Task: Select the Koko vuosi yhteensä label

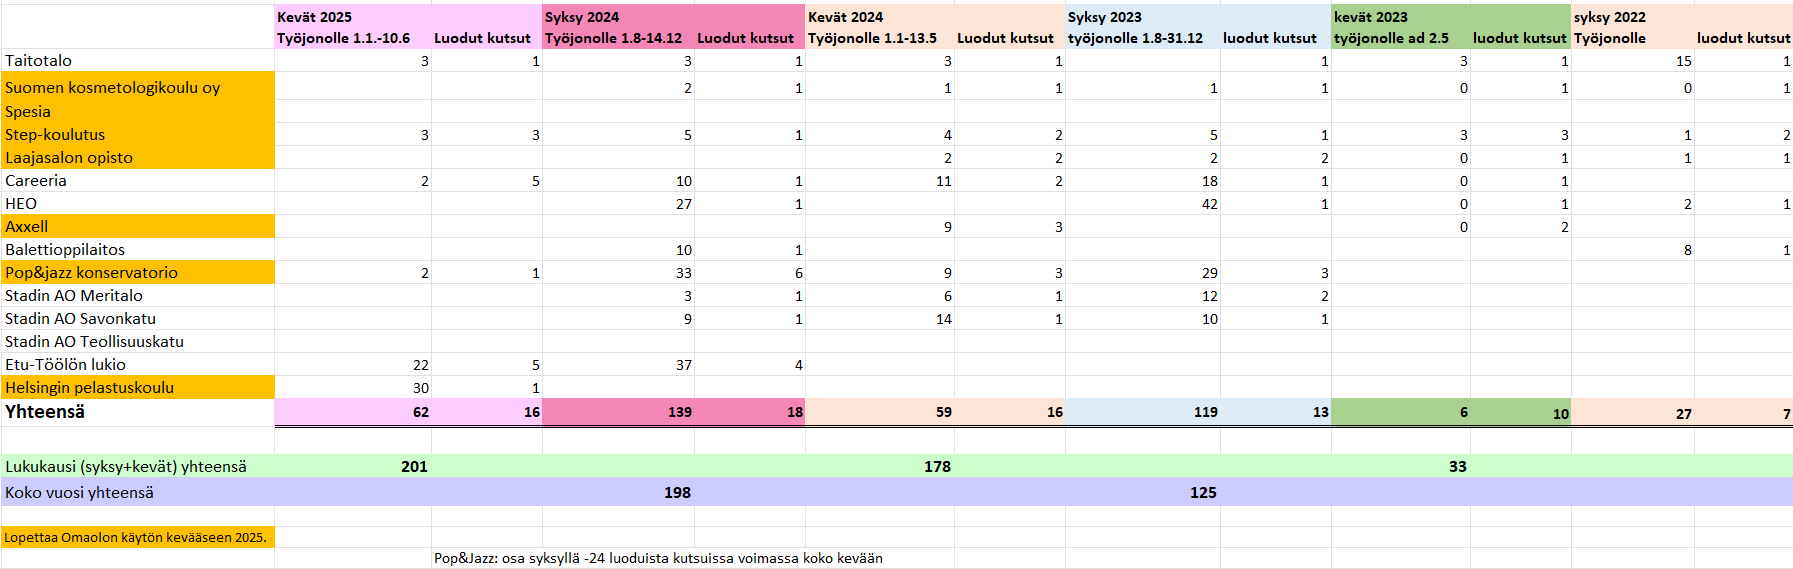Action: [x=138, y=492]
